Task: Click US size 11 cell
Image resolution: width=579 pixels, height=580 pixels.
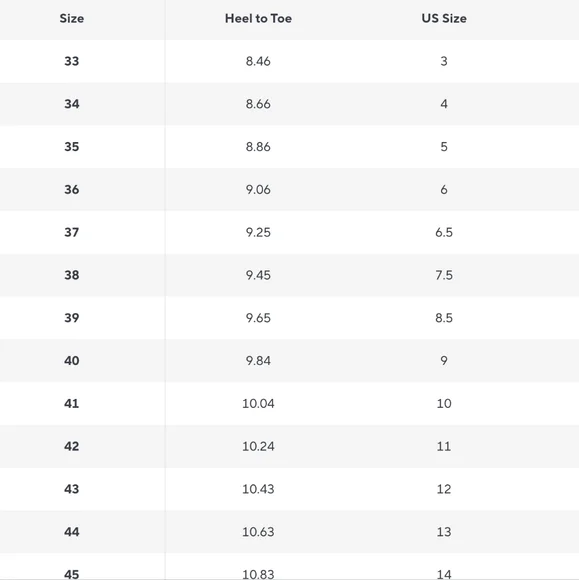Action: [444, 446]
